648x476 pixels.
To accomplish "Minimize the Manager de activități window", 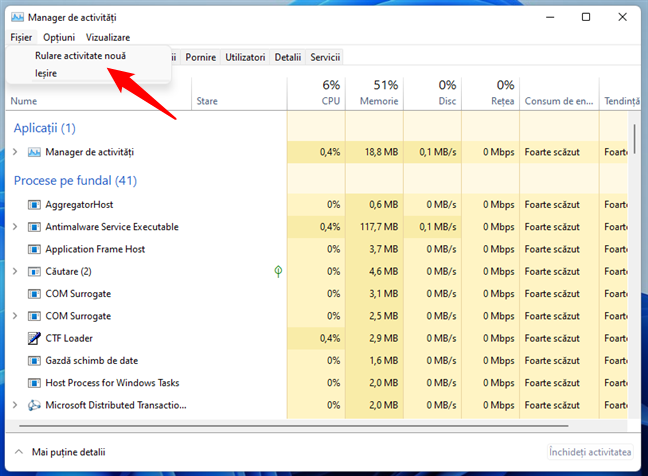I will pos(550,17).
